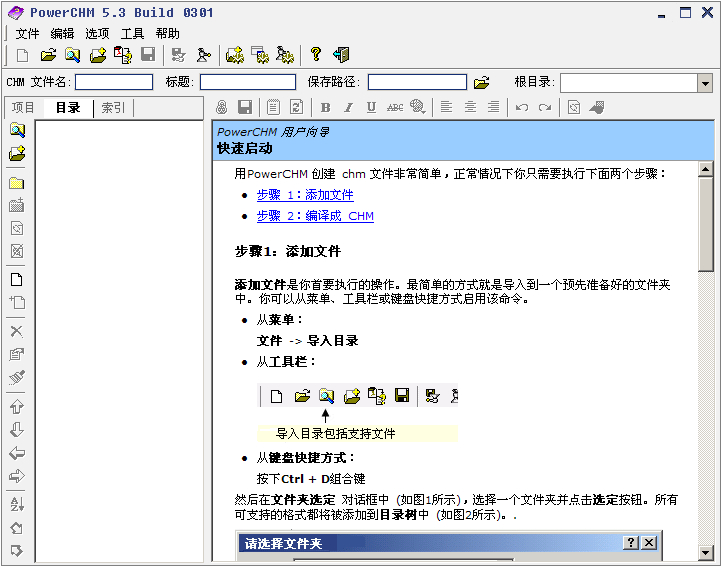Screen dimensions: 723x568
Task: Click the 保存路径 input field
Action: (x=417, y=82)
